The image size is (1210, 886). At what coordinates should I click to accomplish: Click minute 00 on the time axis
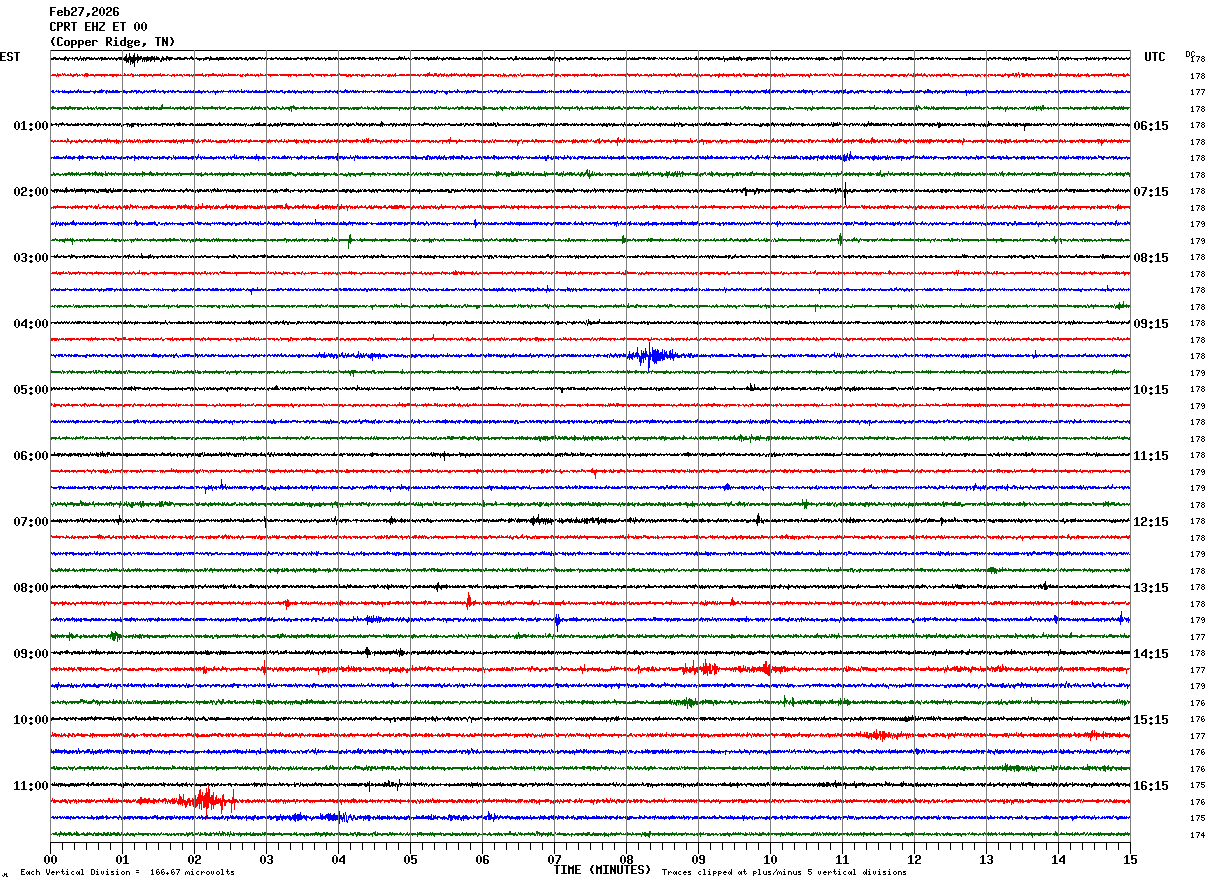(50, 859)
